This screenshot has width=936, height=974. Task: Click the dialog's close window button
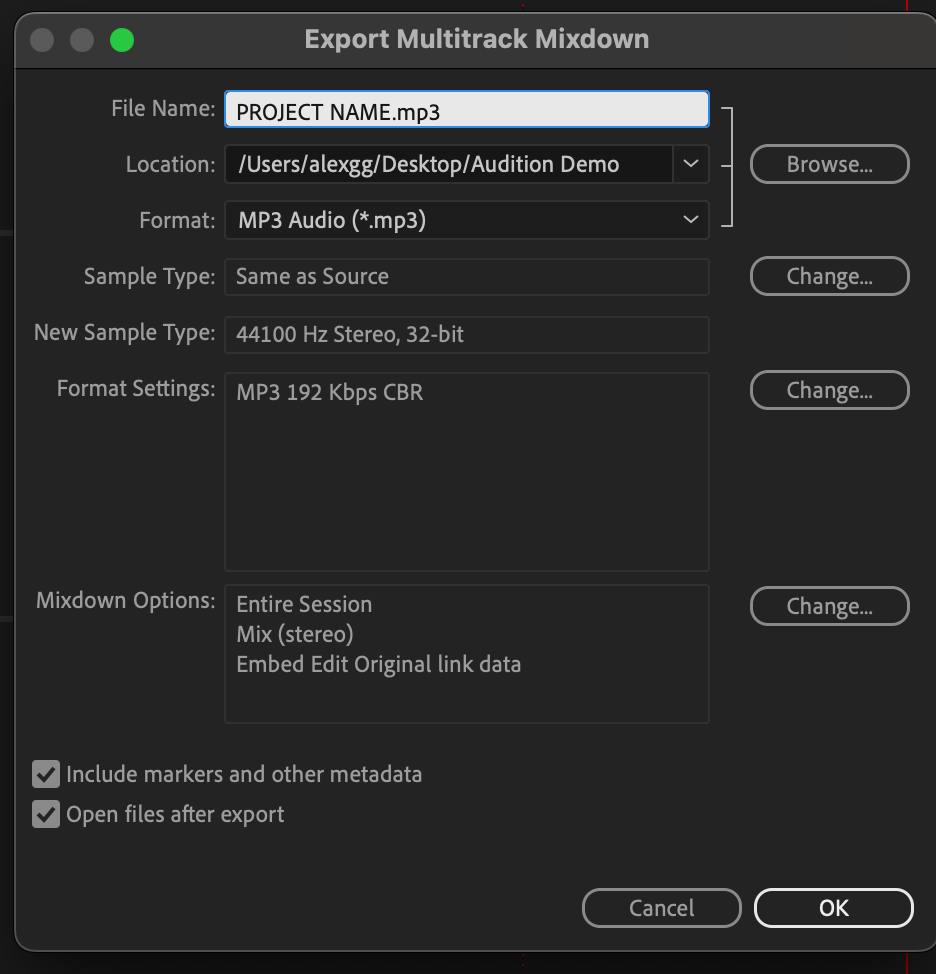click(42, 40)
